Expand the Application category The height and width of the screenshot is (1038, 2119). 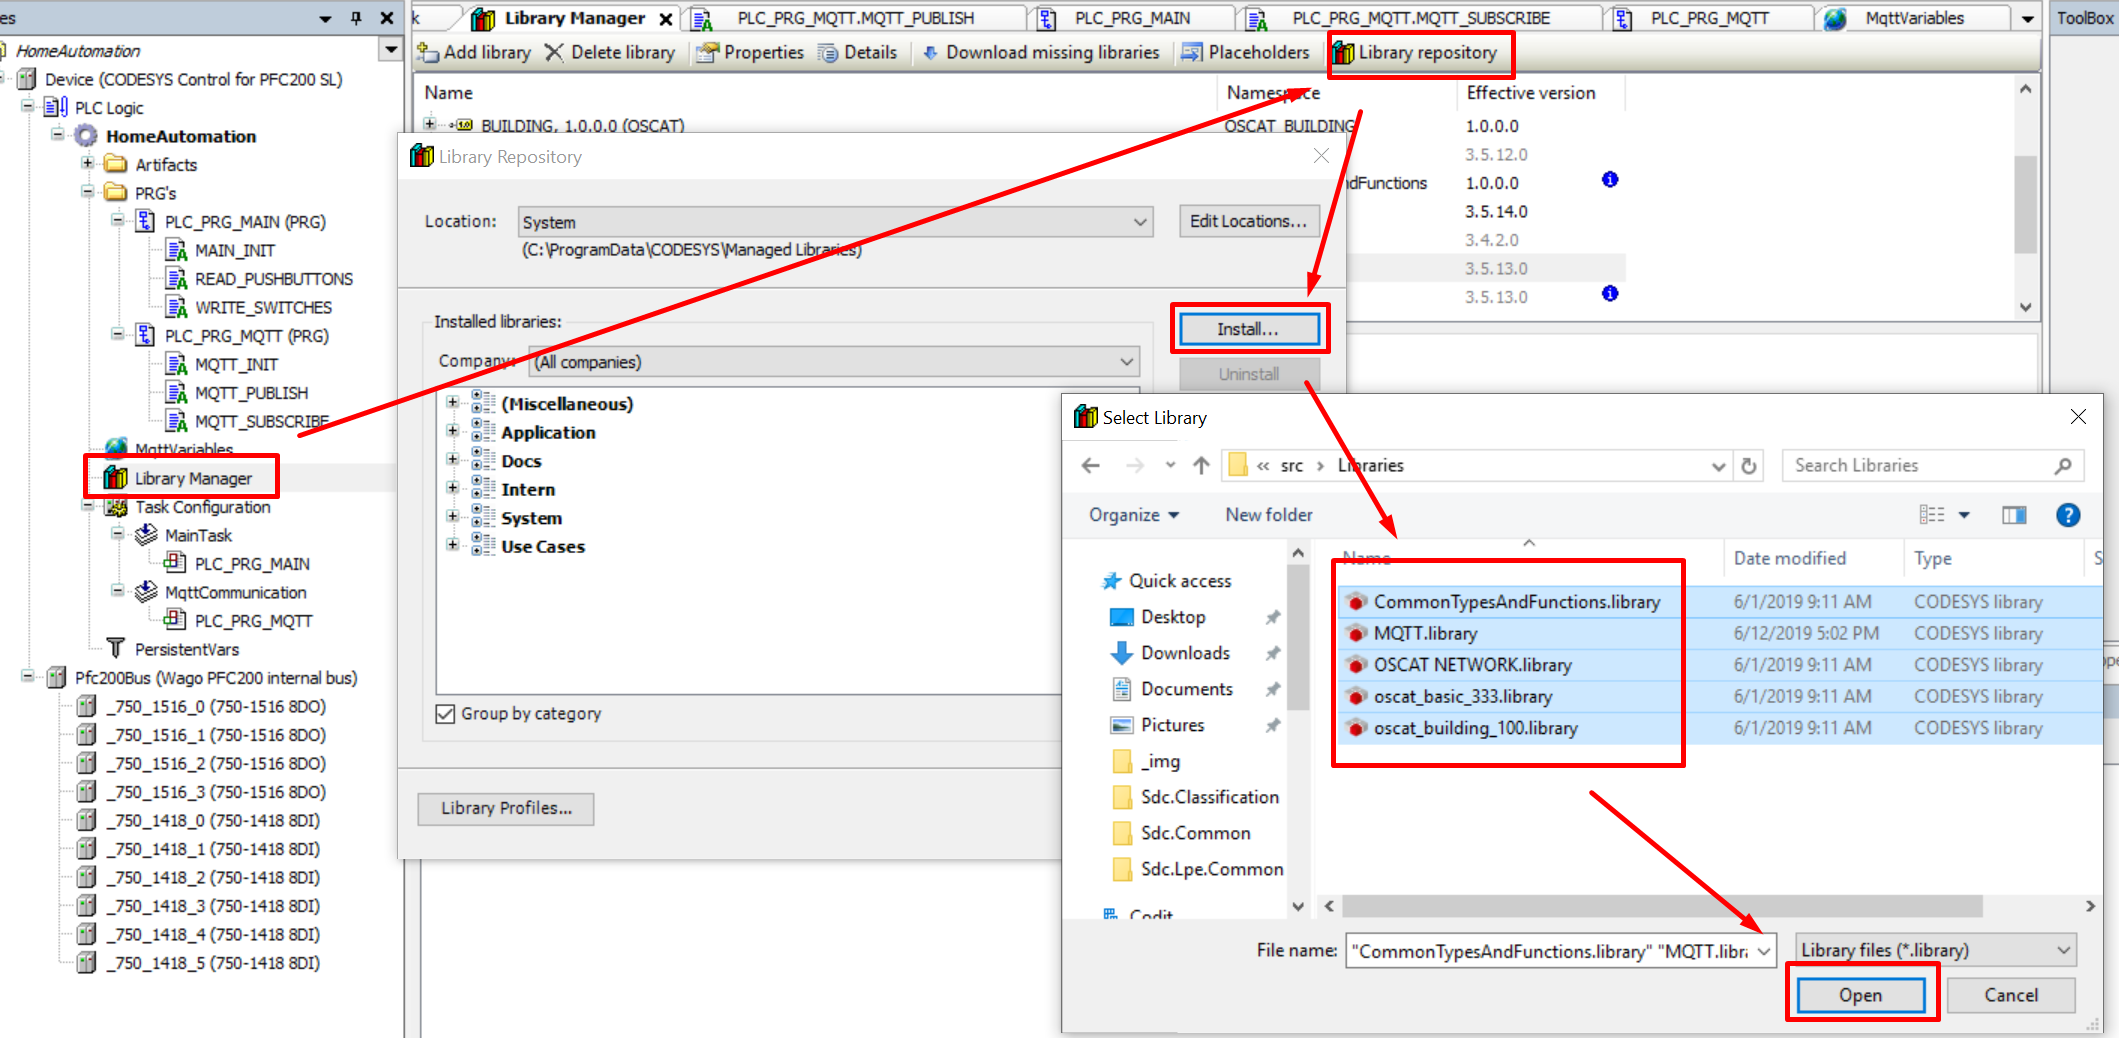(x=453, y=430)
